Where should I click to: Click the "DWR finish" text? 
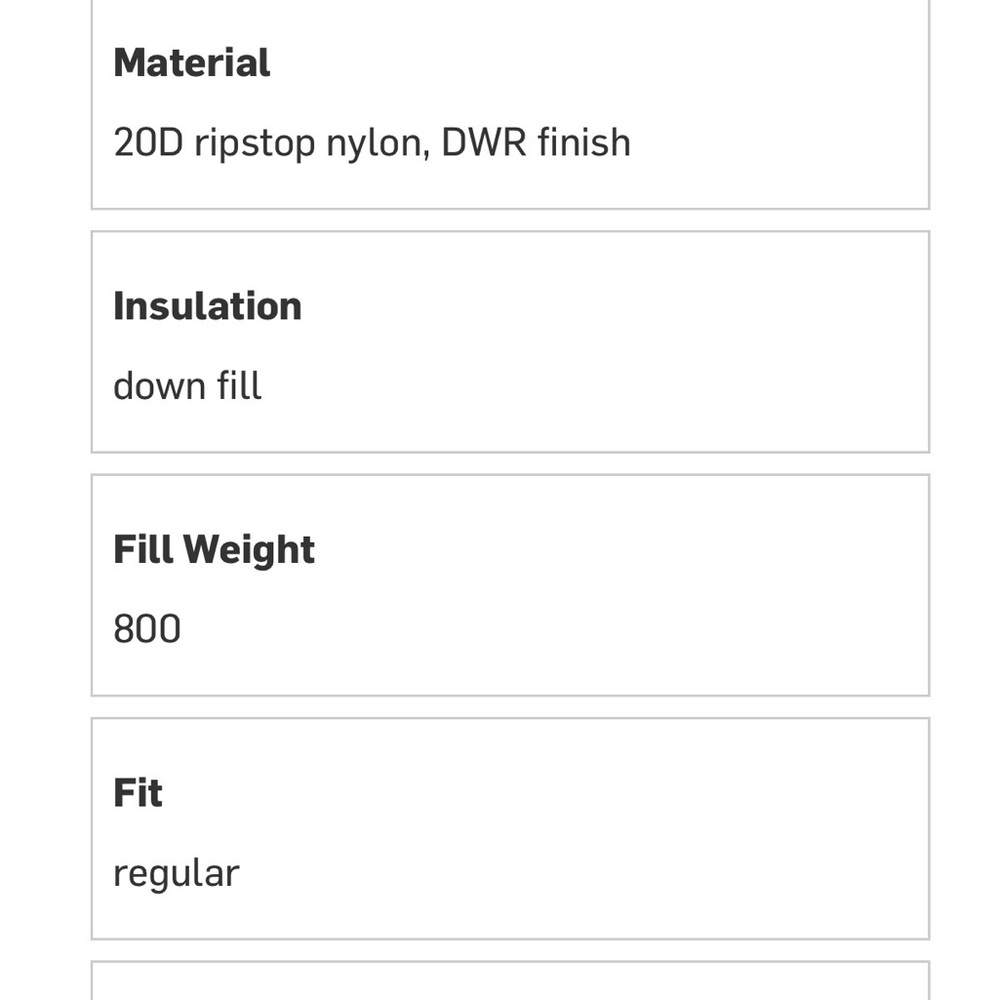point(536,143)
